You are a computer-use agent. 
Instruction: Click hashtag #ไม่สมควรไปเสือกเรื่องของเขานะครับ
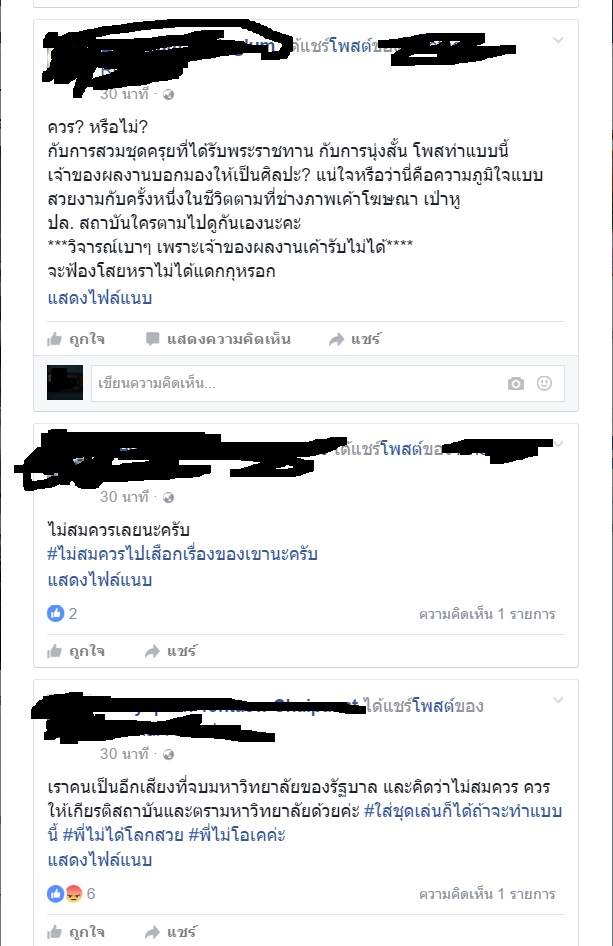(x=182, y=554)
